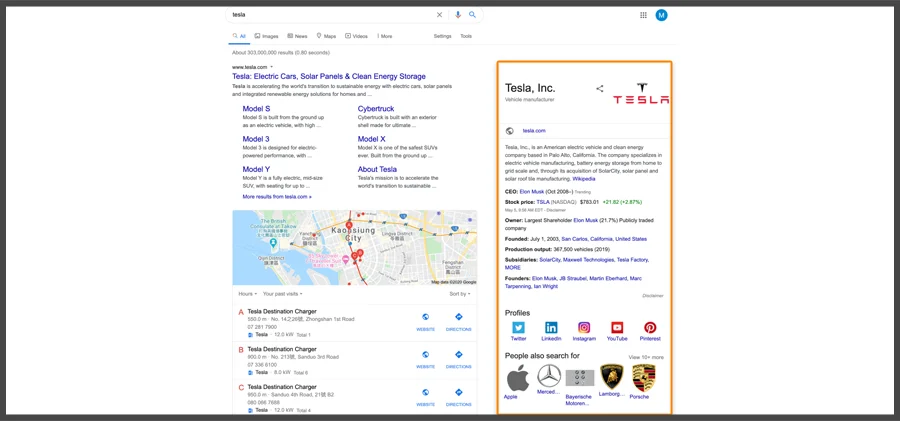The width and height of the screenshot is (900, 421).
Task: Open the Tesla: Electric Cars result title
Action: pos(329,76)
